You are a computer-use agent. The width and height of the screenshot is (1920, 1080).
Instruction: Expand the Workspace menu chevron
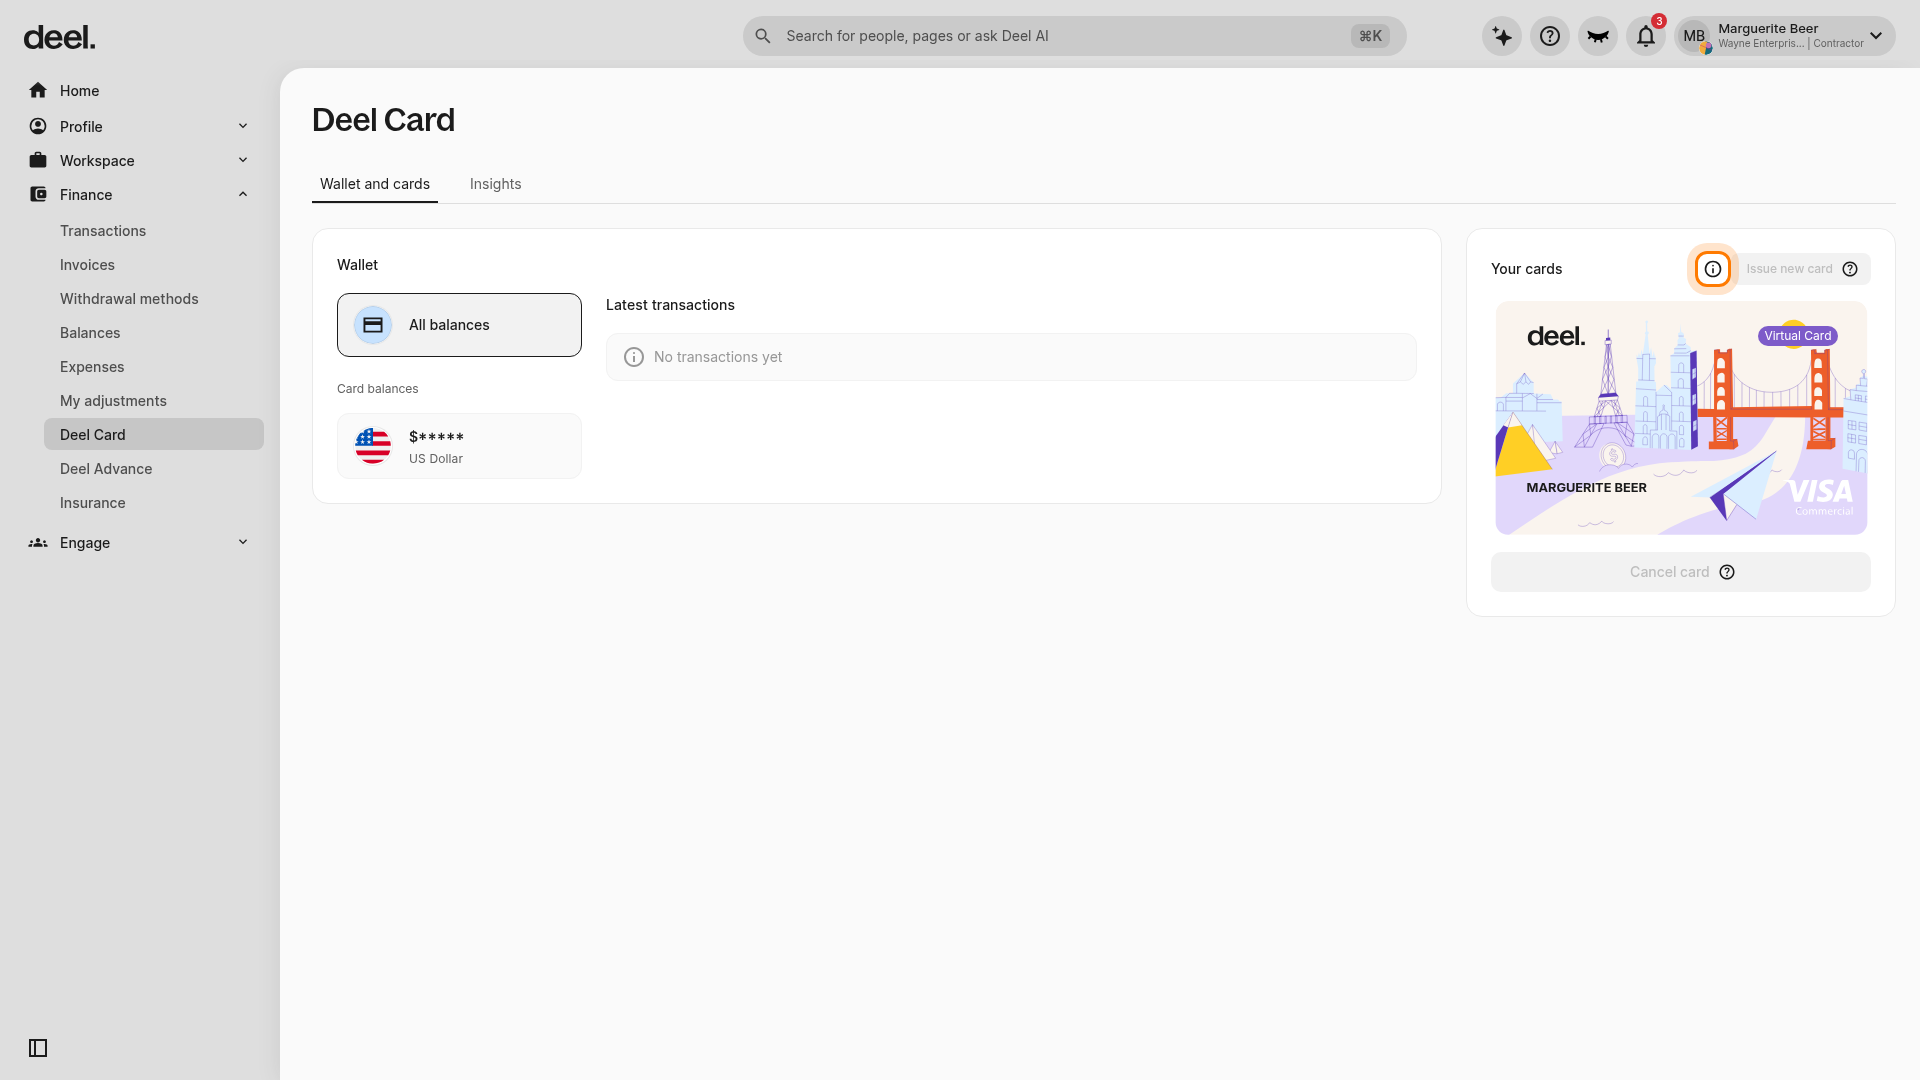(x=243, y=160)
